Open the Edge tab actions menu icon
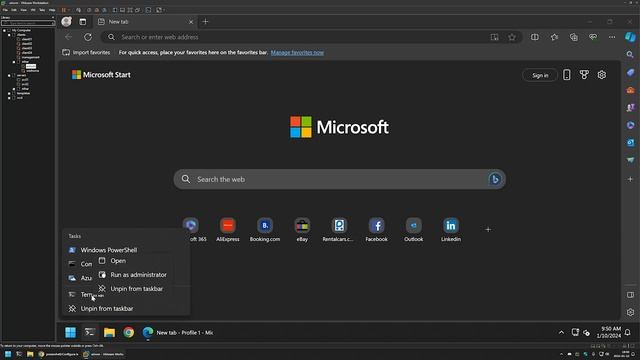Screen dimensions: 640x360 pyautogui.click(x=83, y=22)
